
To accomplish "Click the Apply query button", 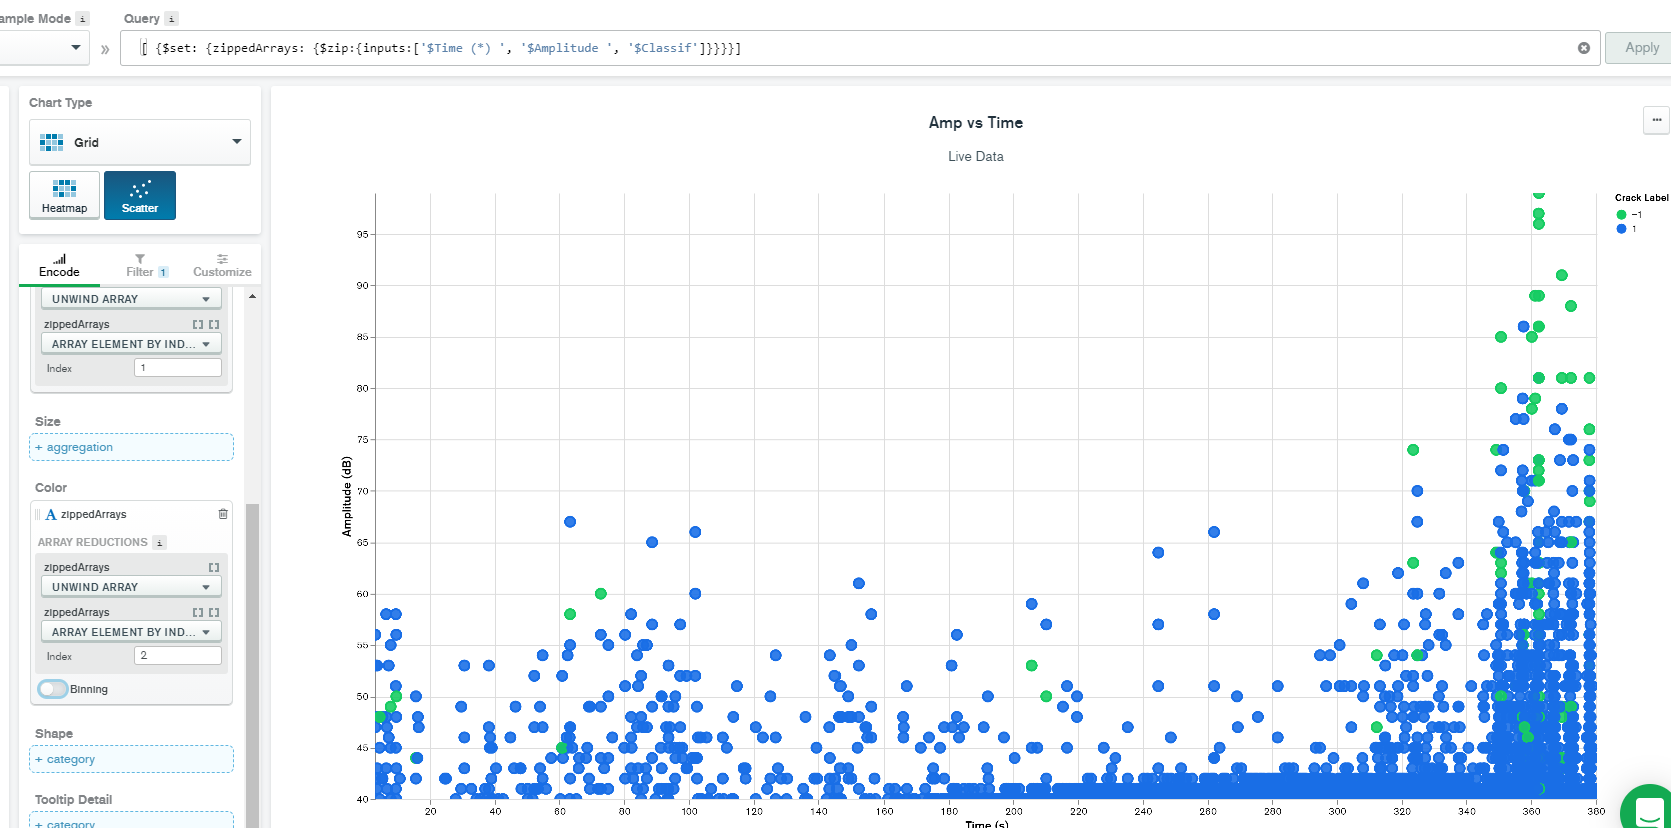I will pyautogui.click(x=1641, y=48).
